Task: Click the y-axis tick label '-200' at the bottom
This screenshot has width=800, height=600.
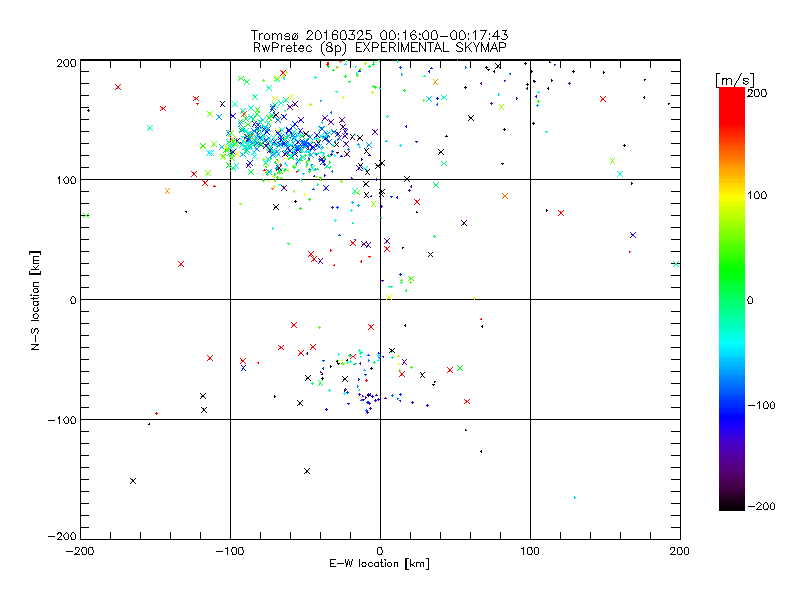Action: (x=62, y=536)
